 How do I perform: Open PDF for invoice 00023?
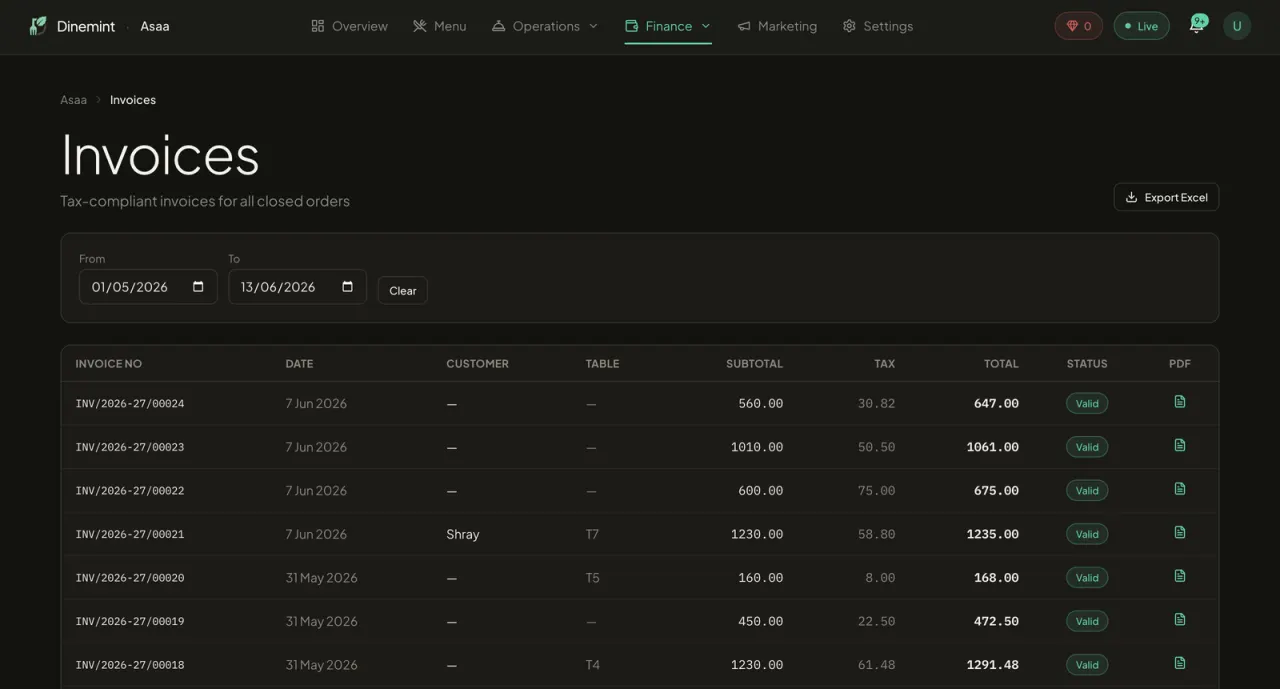(1180, 445)
